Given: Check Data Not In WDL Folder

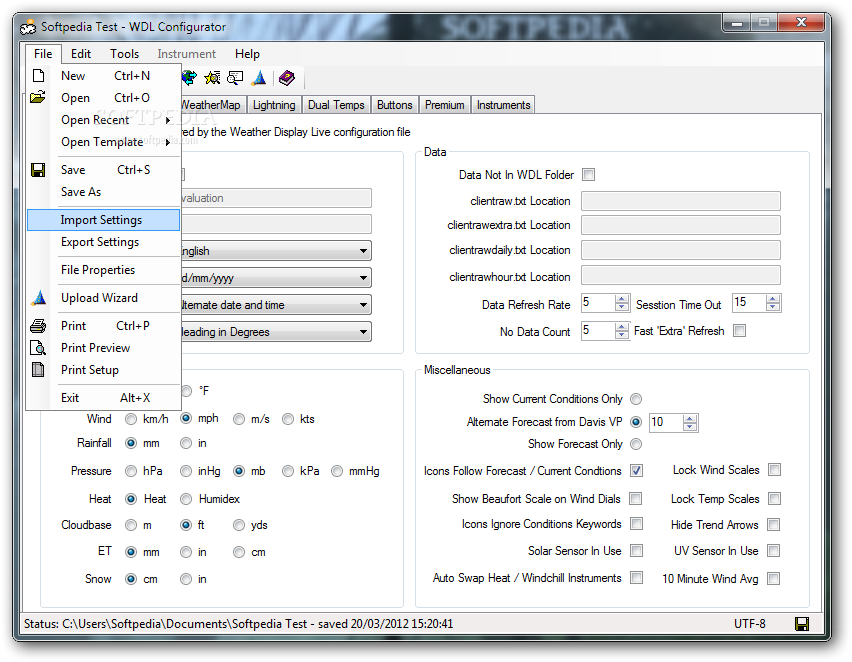Looking at the screenshot, I should 588,174.
